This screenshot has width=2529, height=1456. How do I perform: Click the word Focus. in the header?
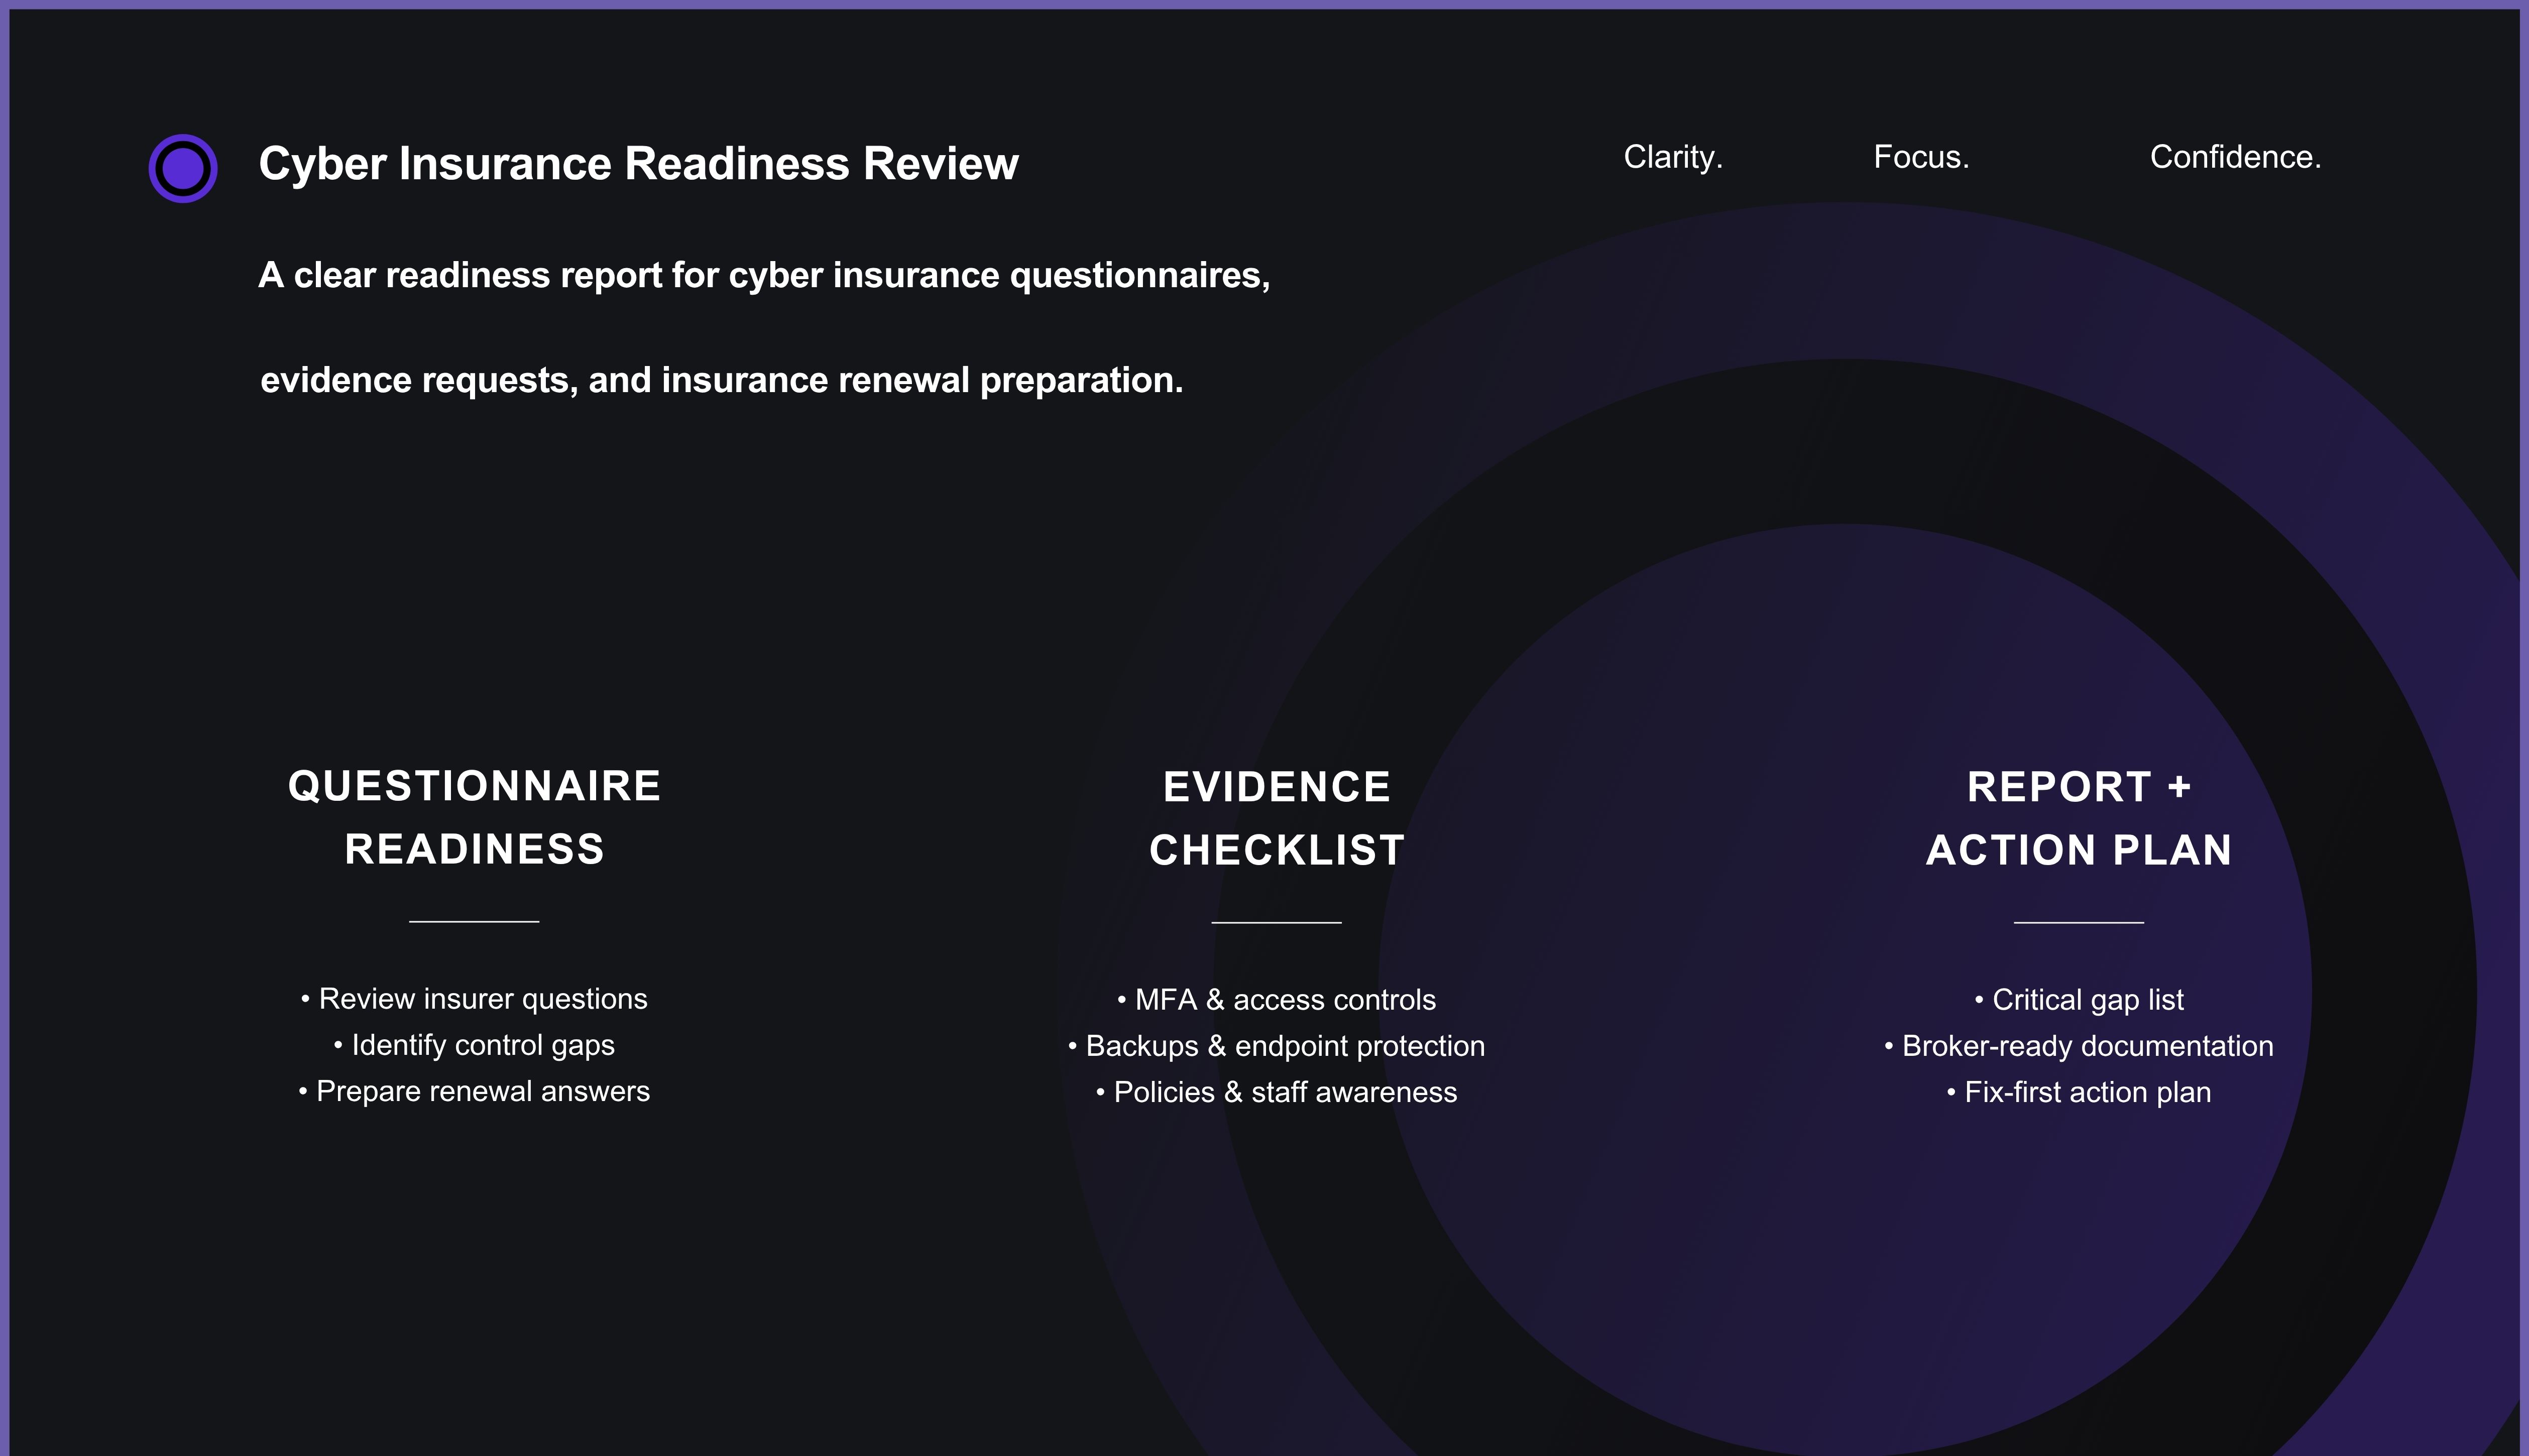click(x=1921, y=157)
